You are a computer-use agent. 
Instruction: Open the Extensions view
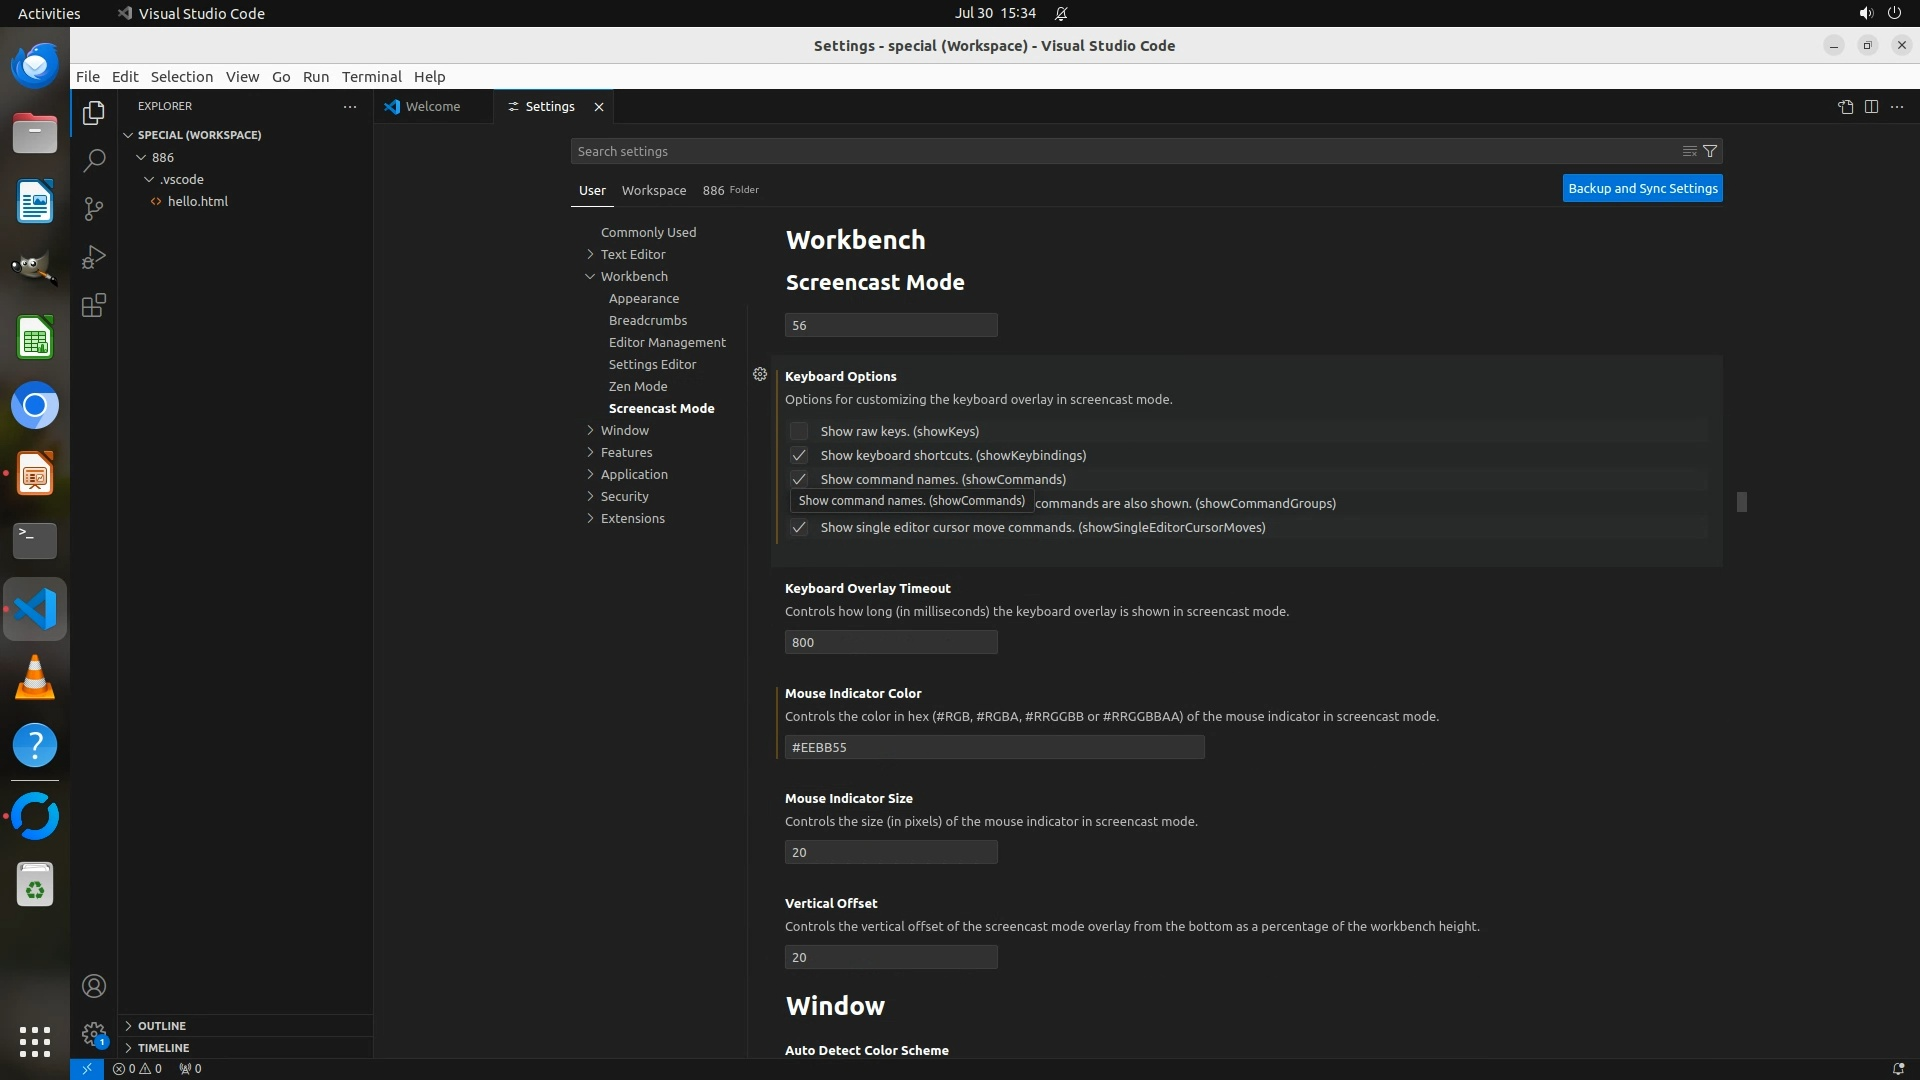pos(94,306)
